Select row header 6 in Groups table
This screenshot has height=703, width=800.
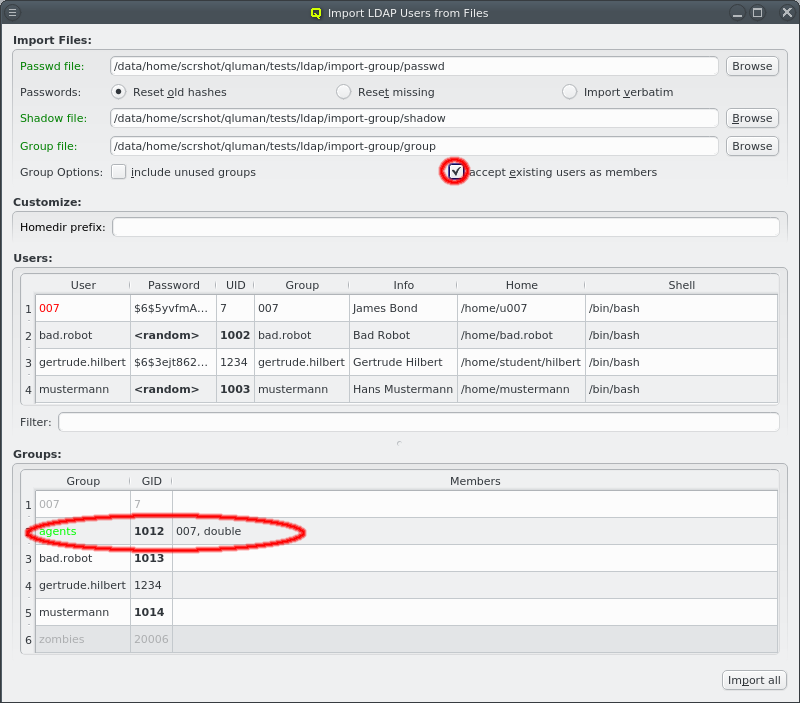tap(28, 640)
